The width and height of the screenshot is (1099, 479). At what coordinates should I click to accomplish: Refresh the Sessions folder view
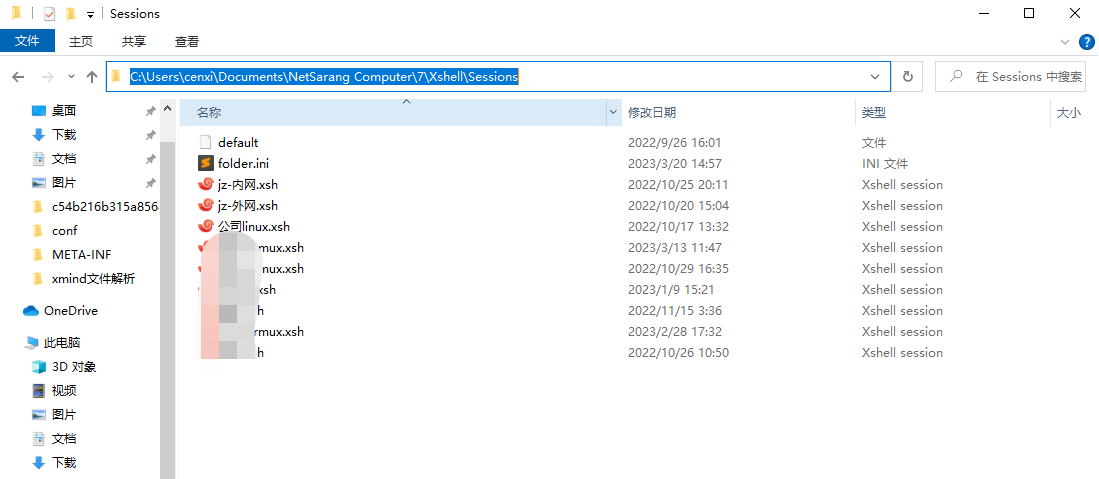(908, 76)
